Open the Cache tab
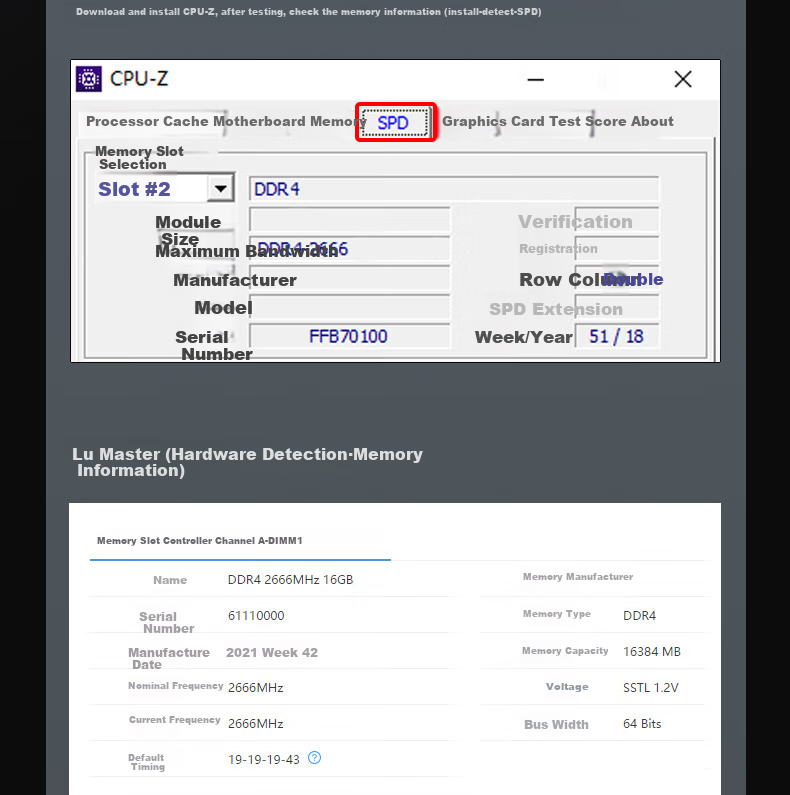The height and width of the screenshot is (795, 790). (x=186, y=121)
